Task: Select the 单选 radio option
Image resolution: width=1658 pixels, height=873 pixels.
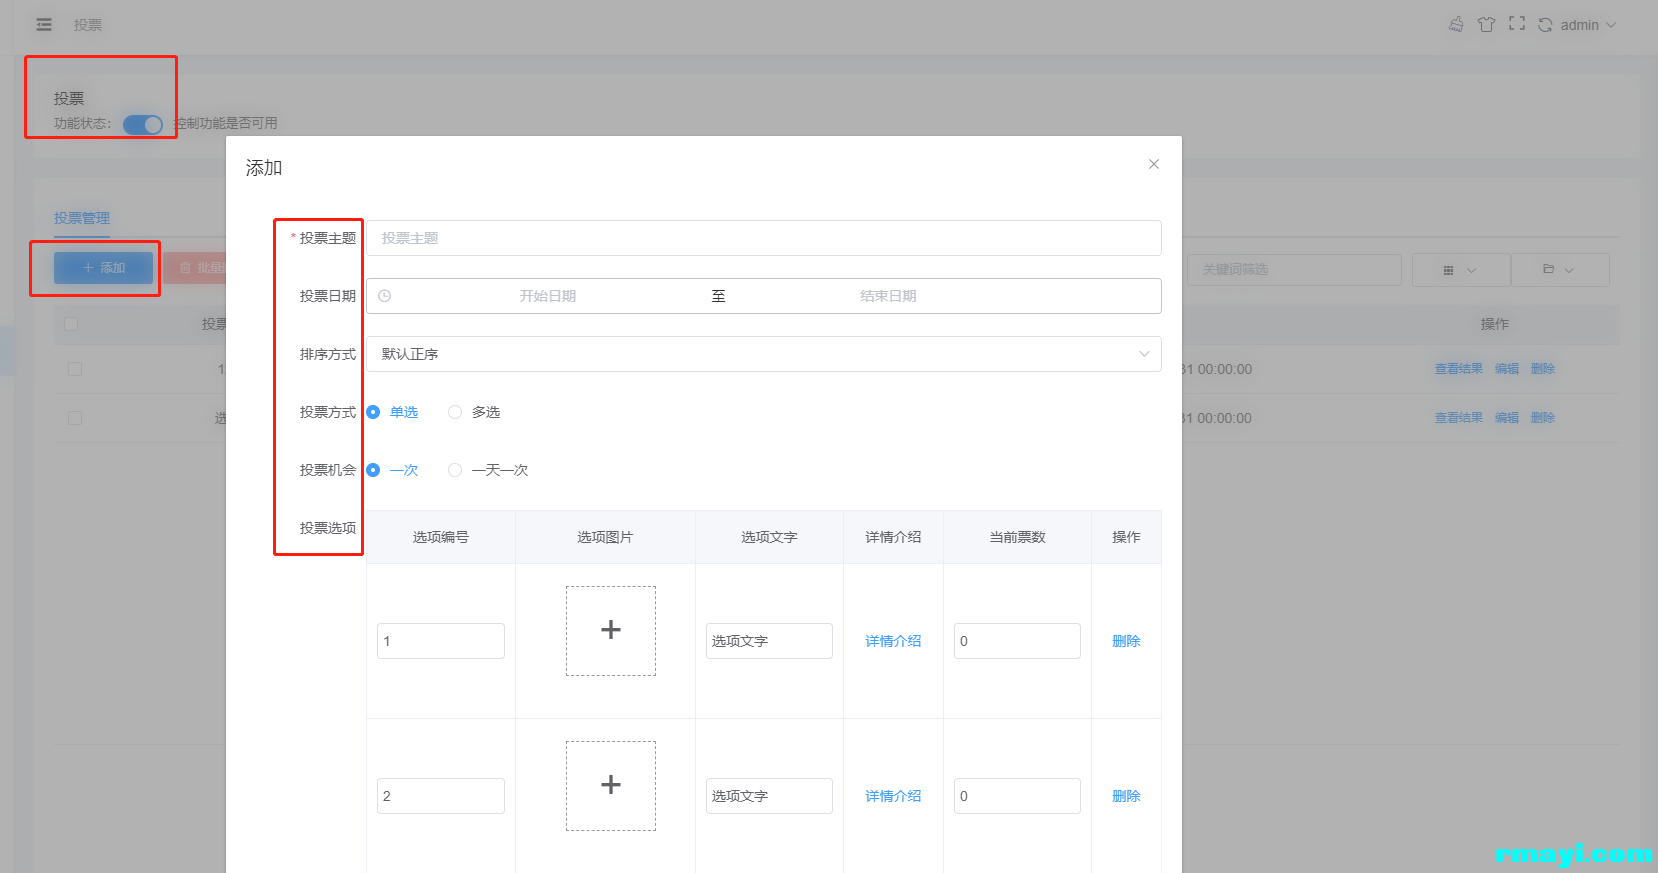Action: click(392, 412)
